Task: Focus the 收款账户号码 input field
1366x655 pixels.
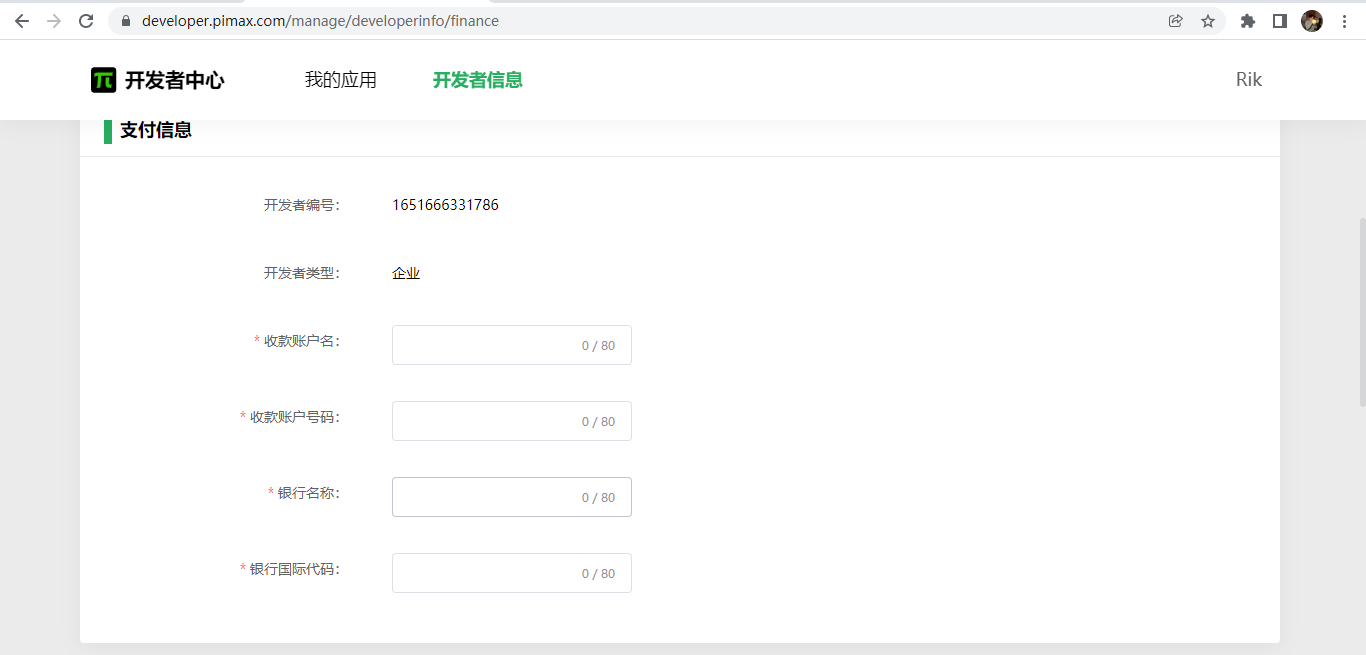Action: (512, 421)
